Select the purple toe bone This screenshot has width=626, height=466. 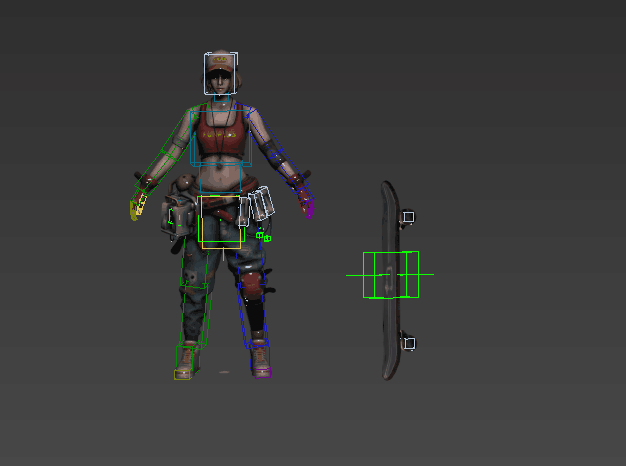[263, 373]
